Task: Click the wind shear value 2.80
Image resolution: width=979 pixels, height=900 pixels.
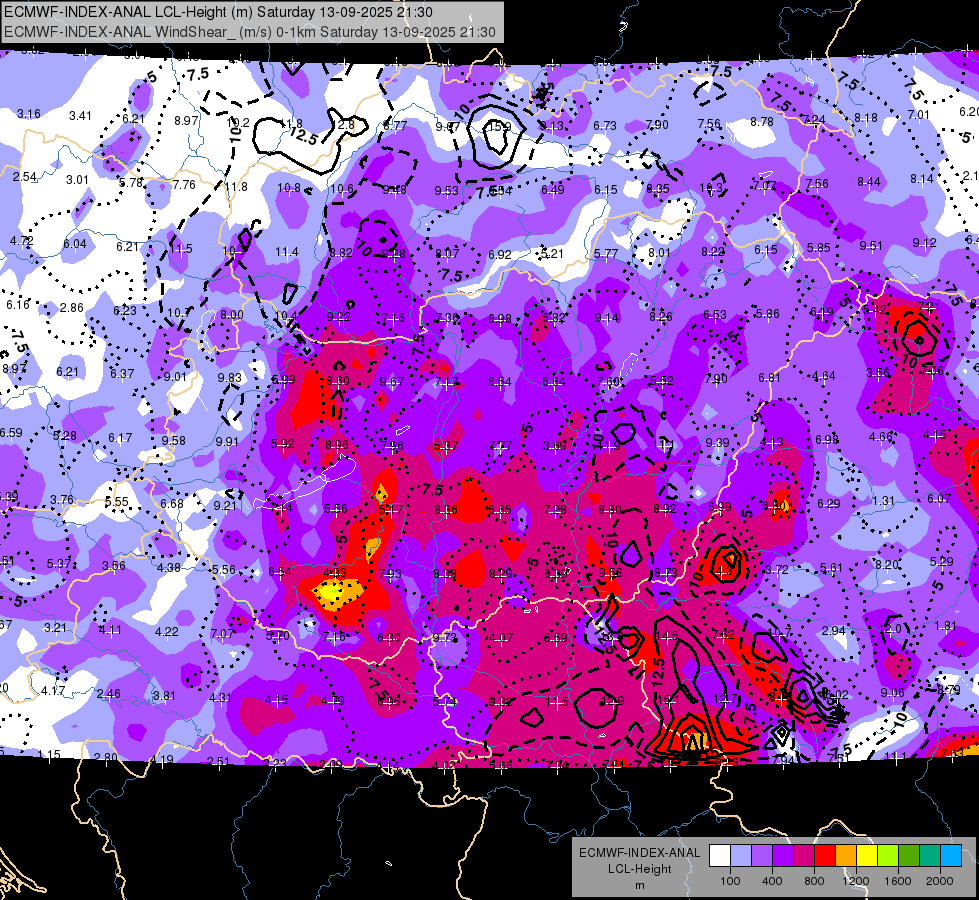Action: pos(106,758)
